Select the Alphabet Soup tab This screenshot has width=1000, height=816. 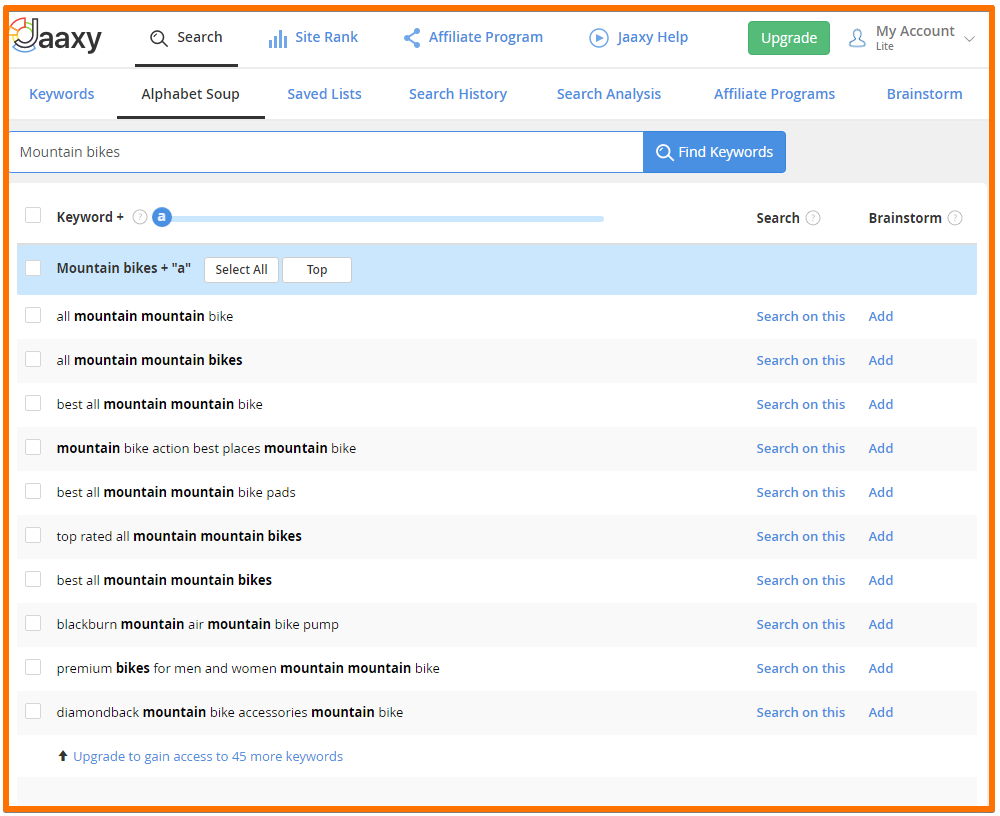[190, 94]
